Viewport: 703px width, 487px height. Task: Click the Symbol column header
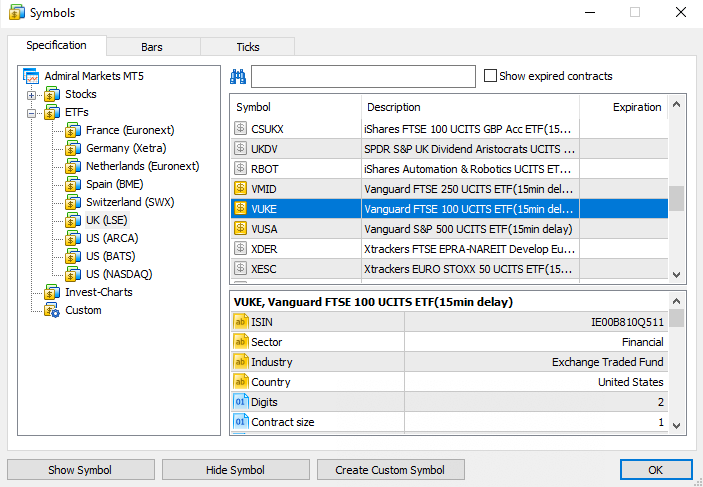(x=296, y=107)
